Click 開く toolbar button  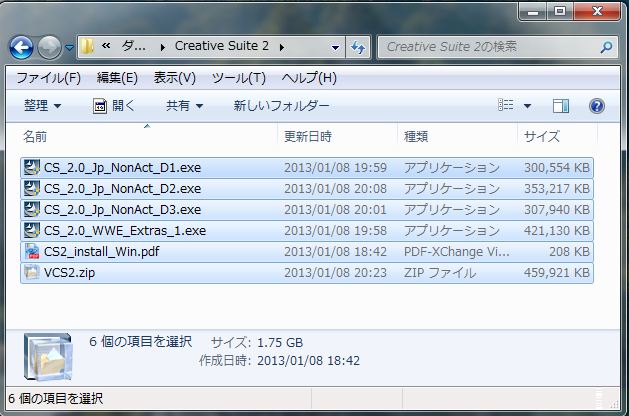(x=114, y=106)
